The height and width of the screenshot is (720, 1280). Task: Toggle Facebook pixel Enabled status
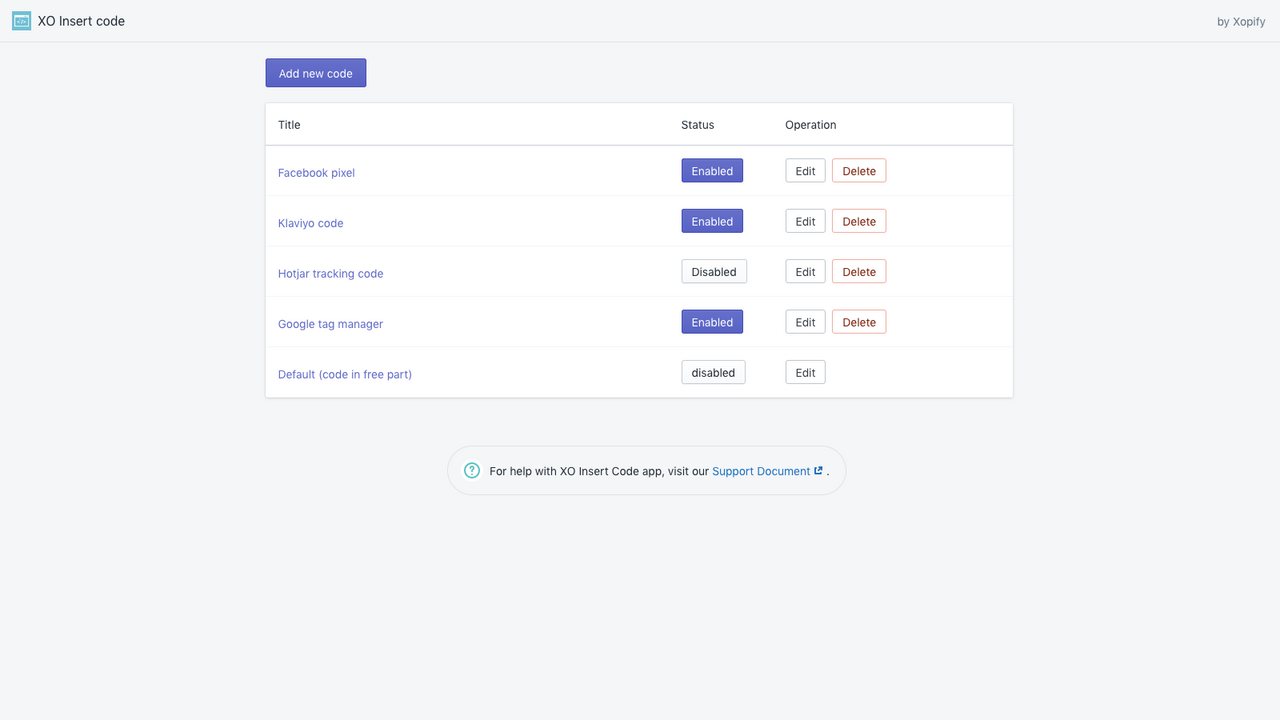click(712, 171)
